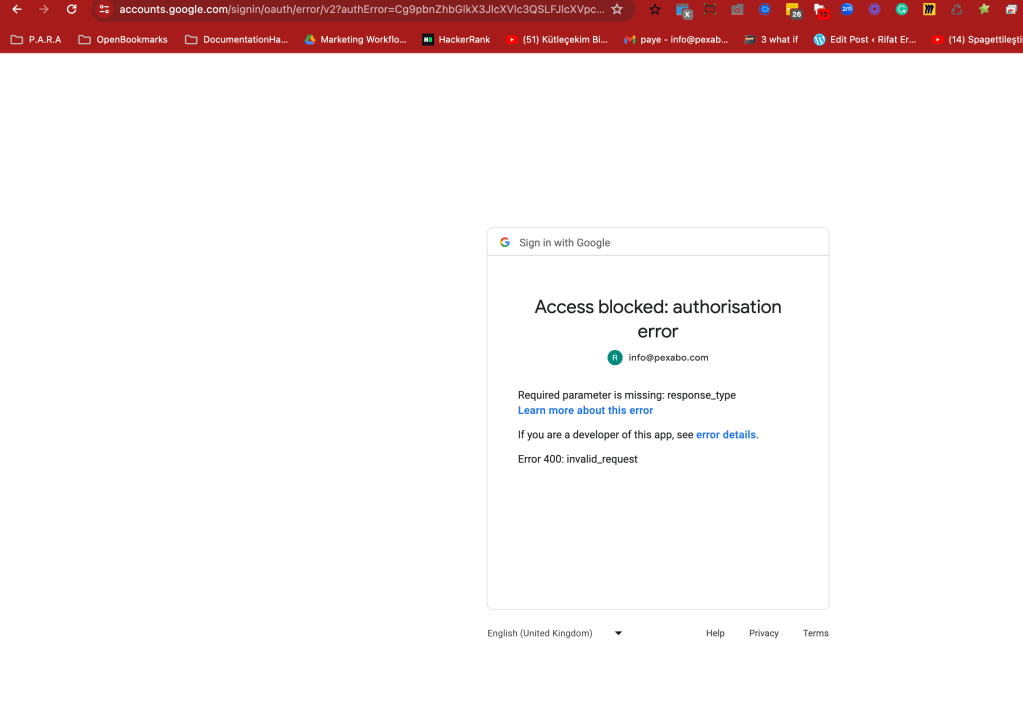1023x703 pixels.
Task: Click the gray recycle arrows extension icon
Action: 956,9
